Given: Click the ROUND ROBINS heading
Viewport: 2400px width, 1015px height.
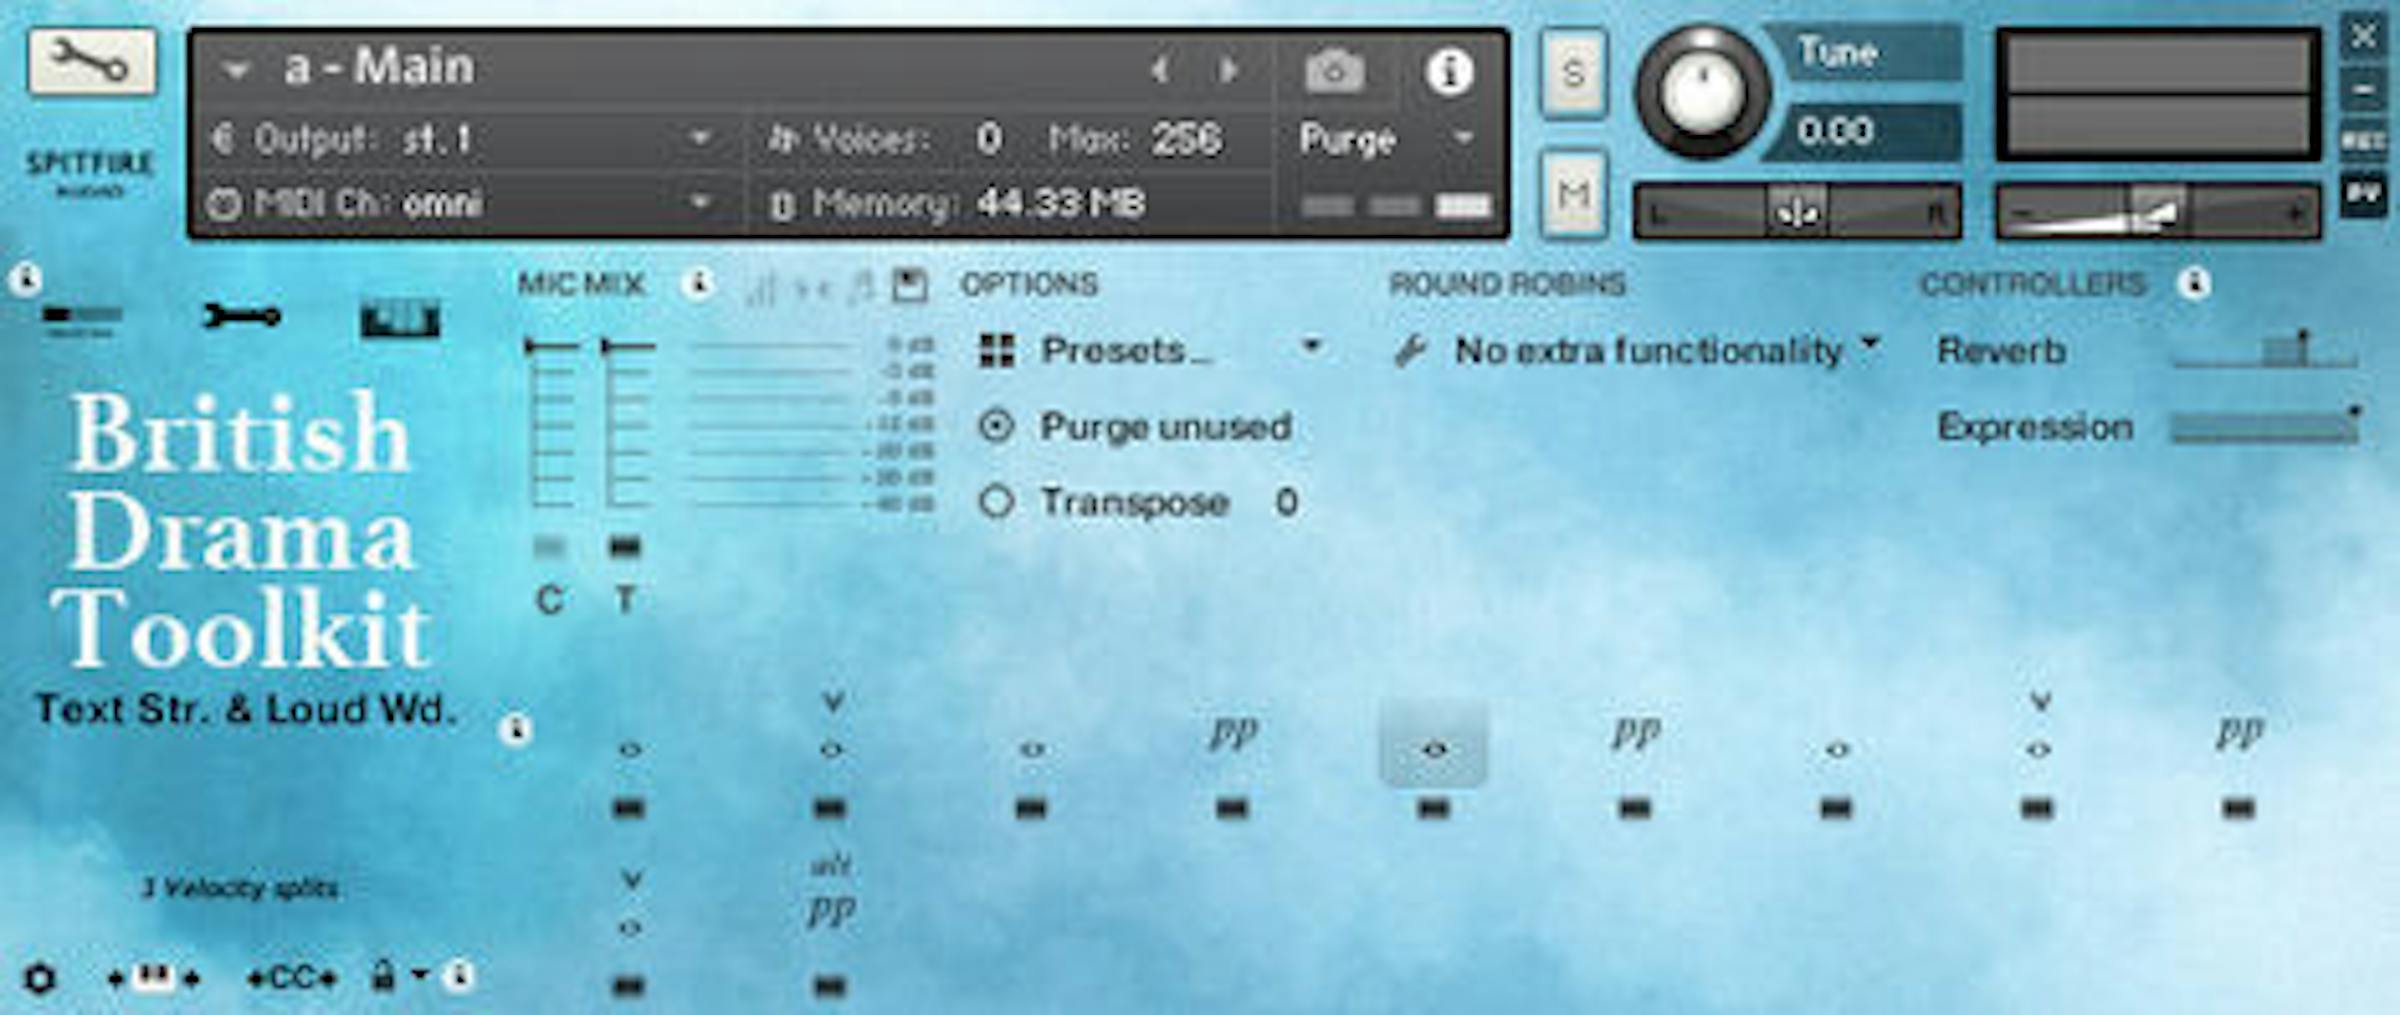Looking at the screenshot, I should point(1507,284).
